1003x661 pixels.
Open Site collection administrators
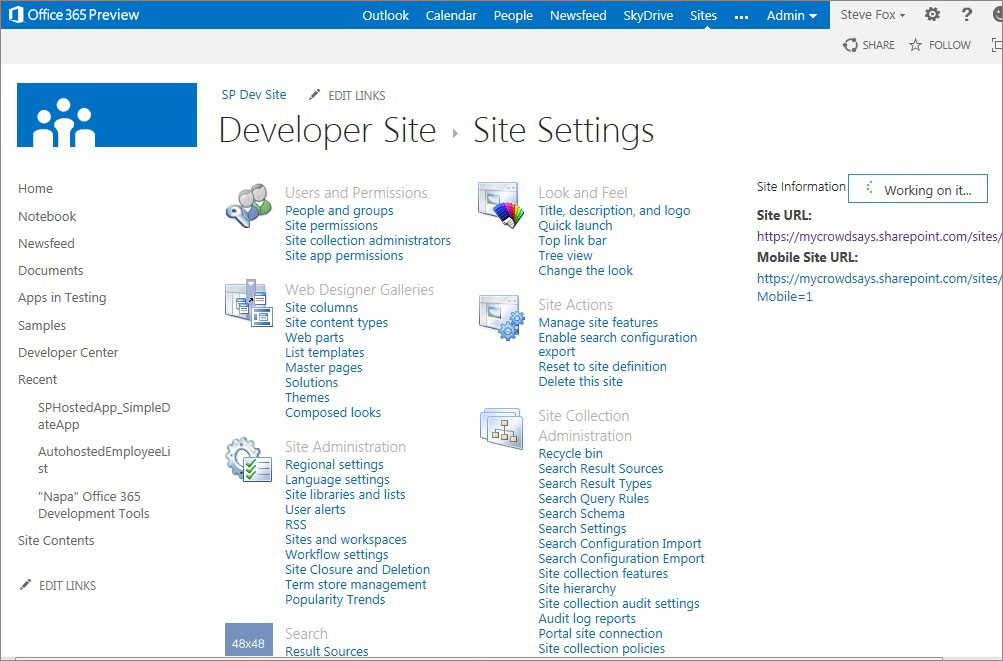[x=368, y=241]
